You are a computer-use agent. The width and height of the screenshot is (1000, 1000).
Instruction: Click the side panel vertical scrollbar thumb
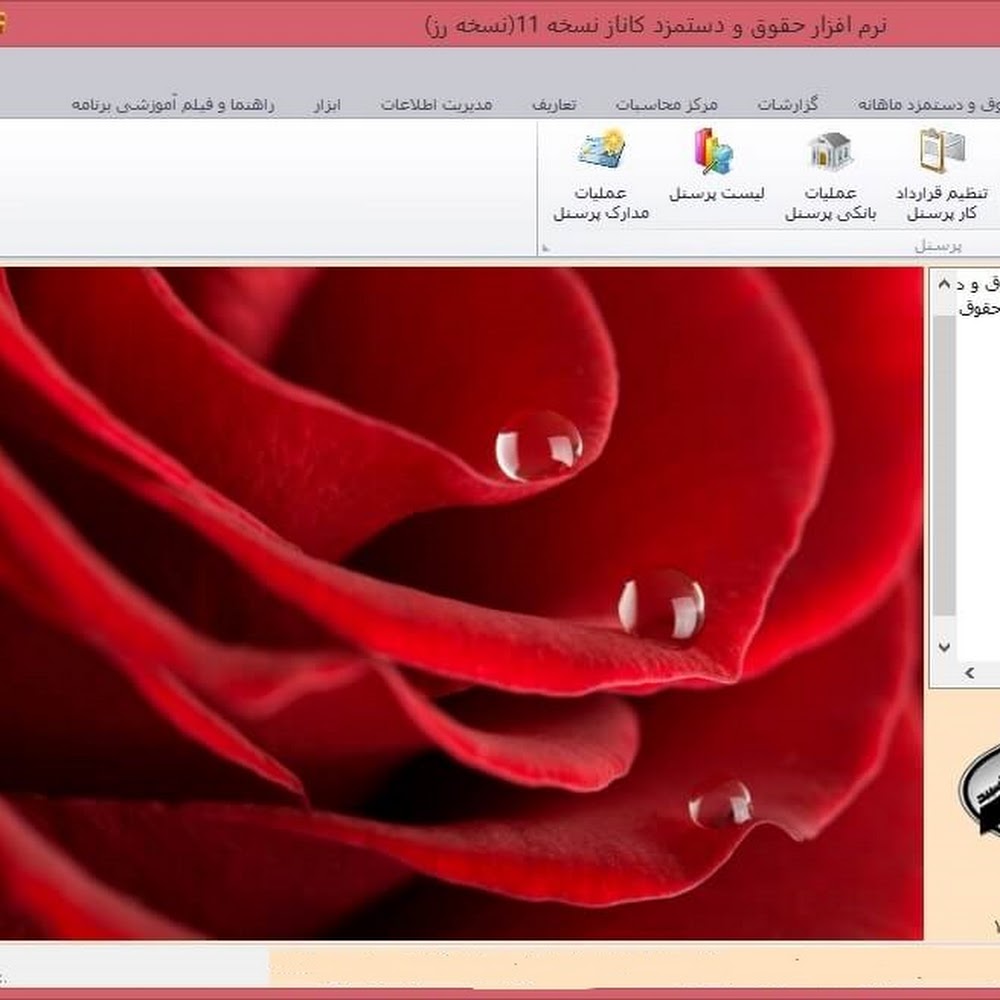(945, 465)
